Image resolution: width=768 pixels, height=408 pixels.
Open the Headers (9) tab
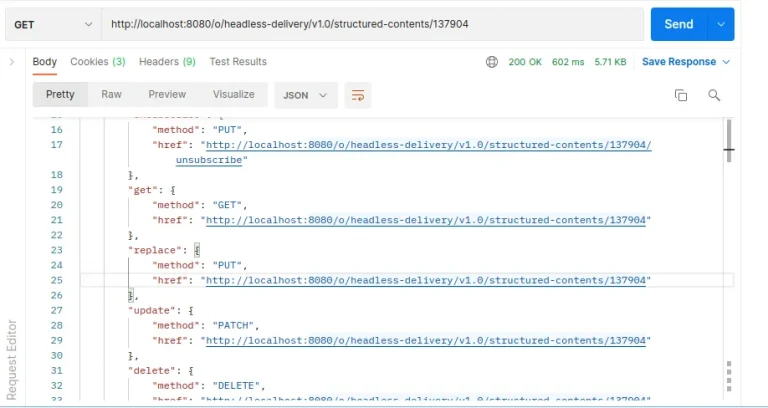(167, 62)
